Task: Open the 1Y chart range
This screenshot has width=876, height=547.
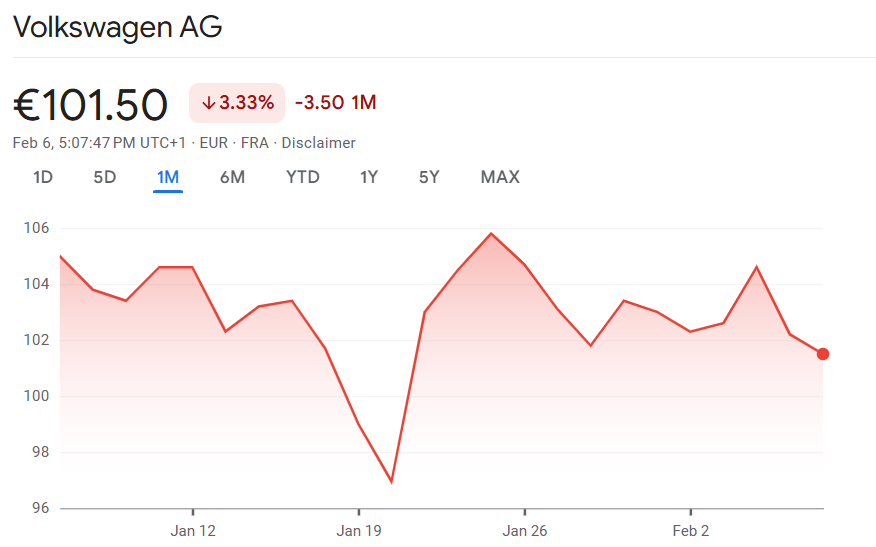Action: (369, 177)
